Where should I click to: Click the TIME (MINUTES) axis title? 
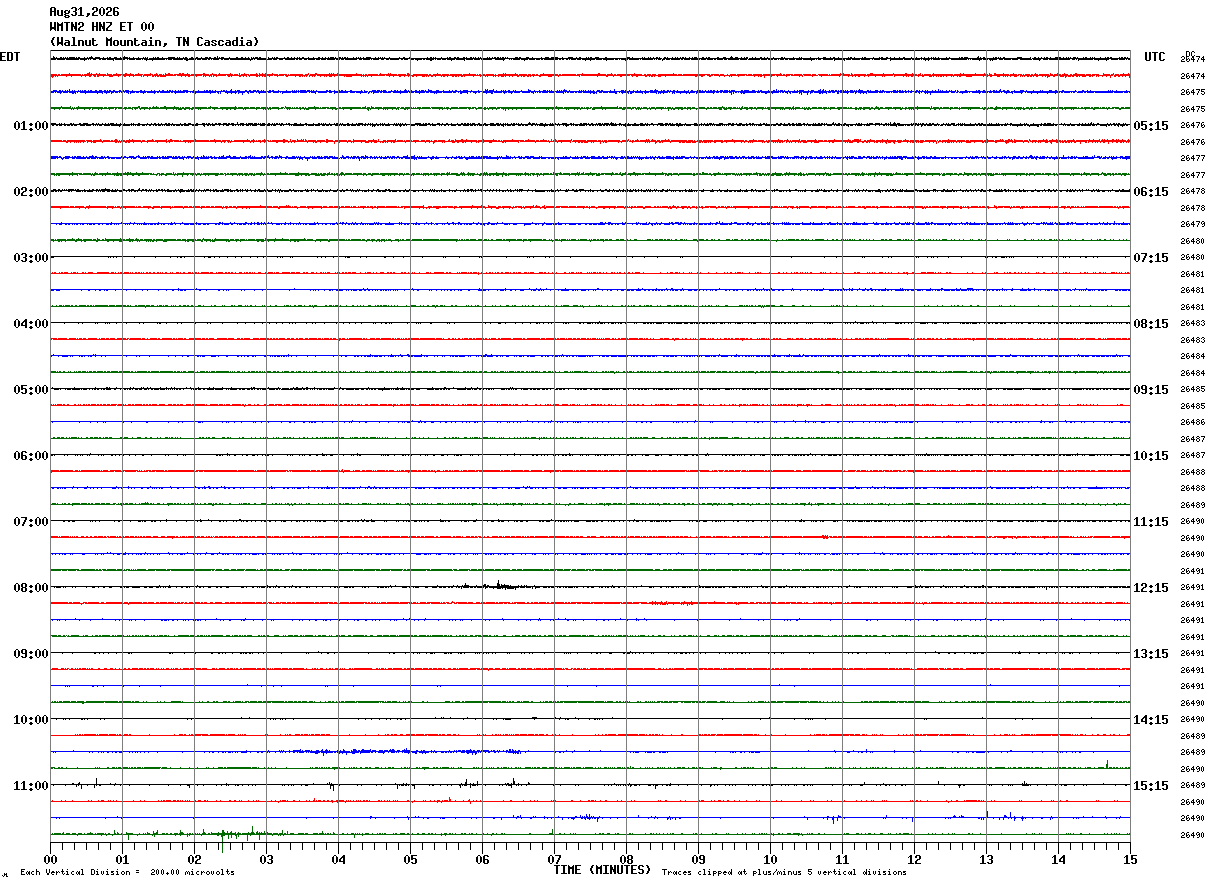click(602, 870)
